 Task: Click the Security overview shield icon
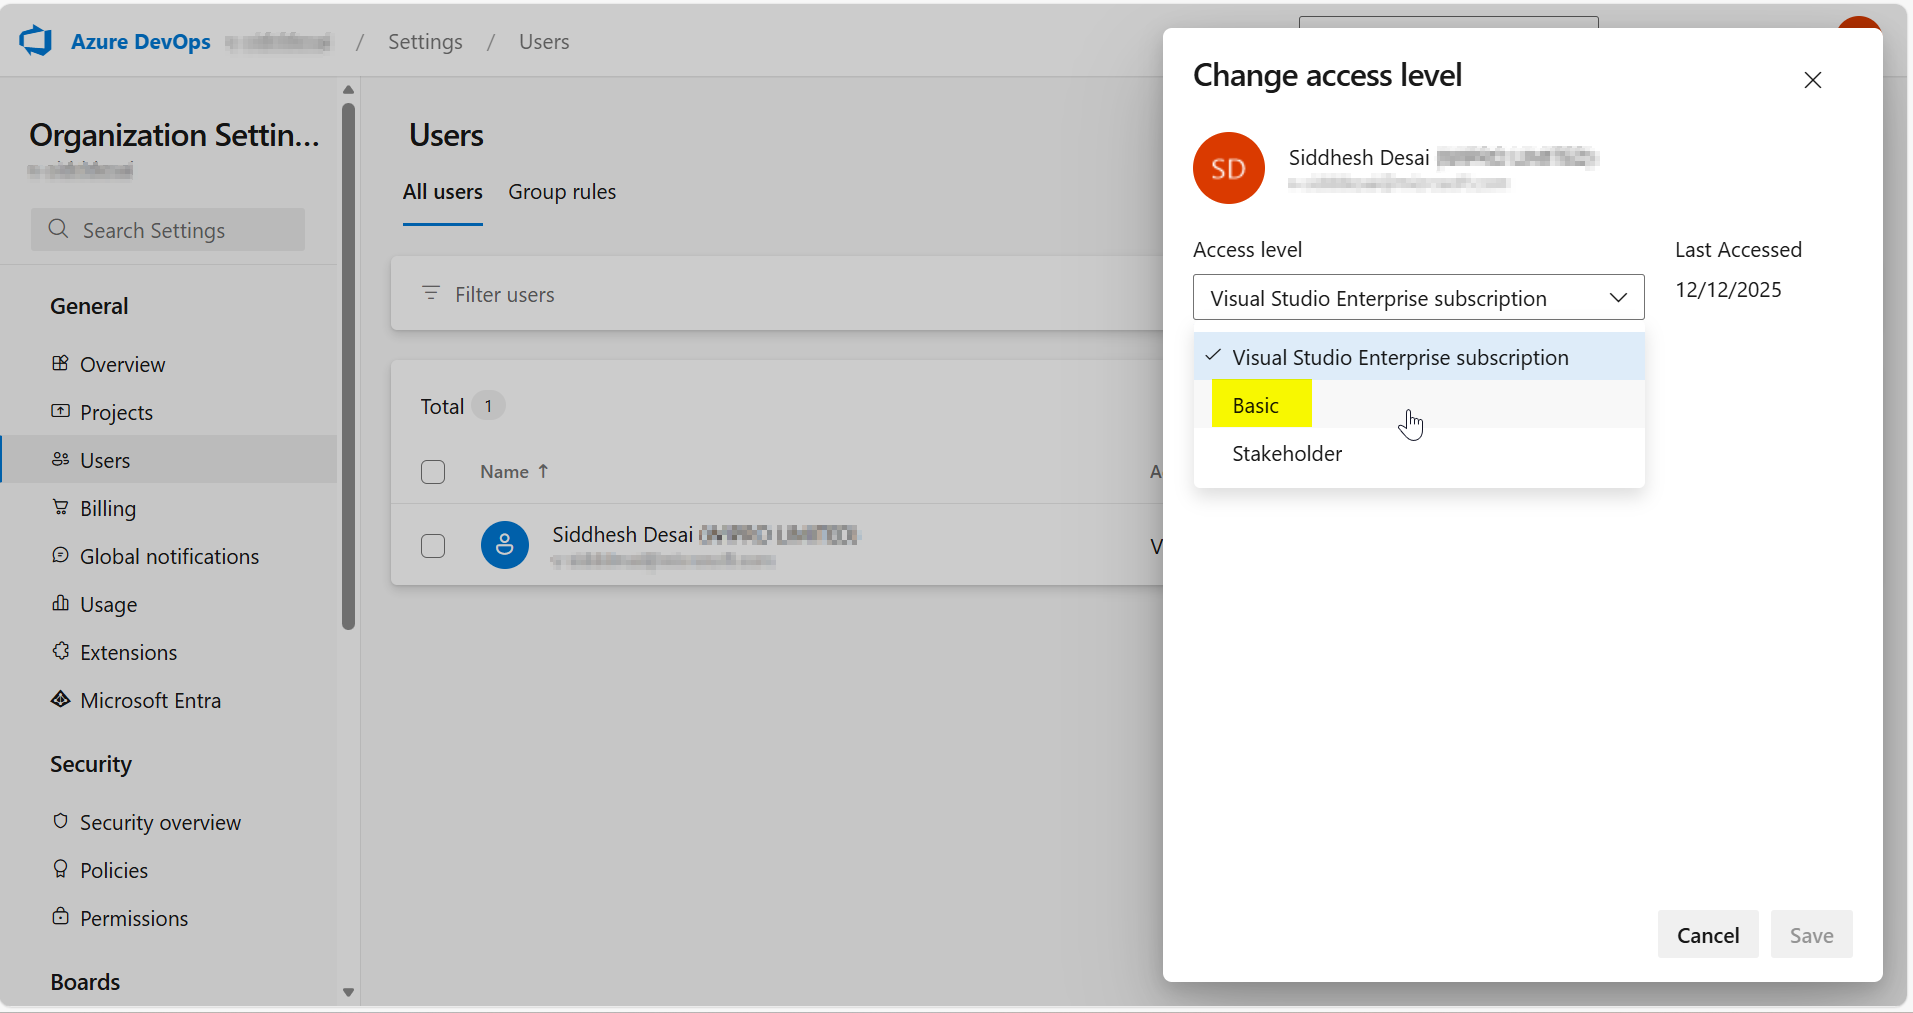(61, 821)
